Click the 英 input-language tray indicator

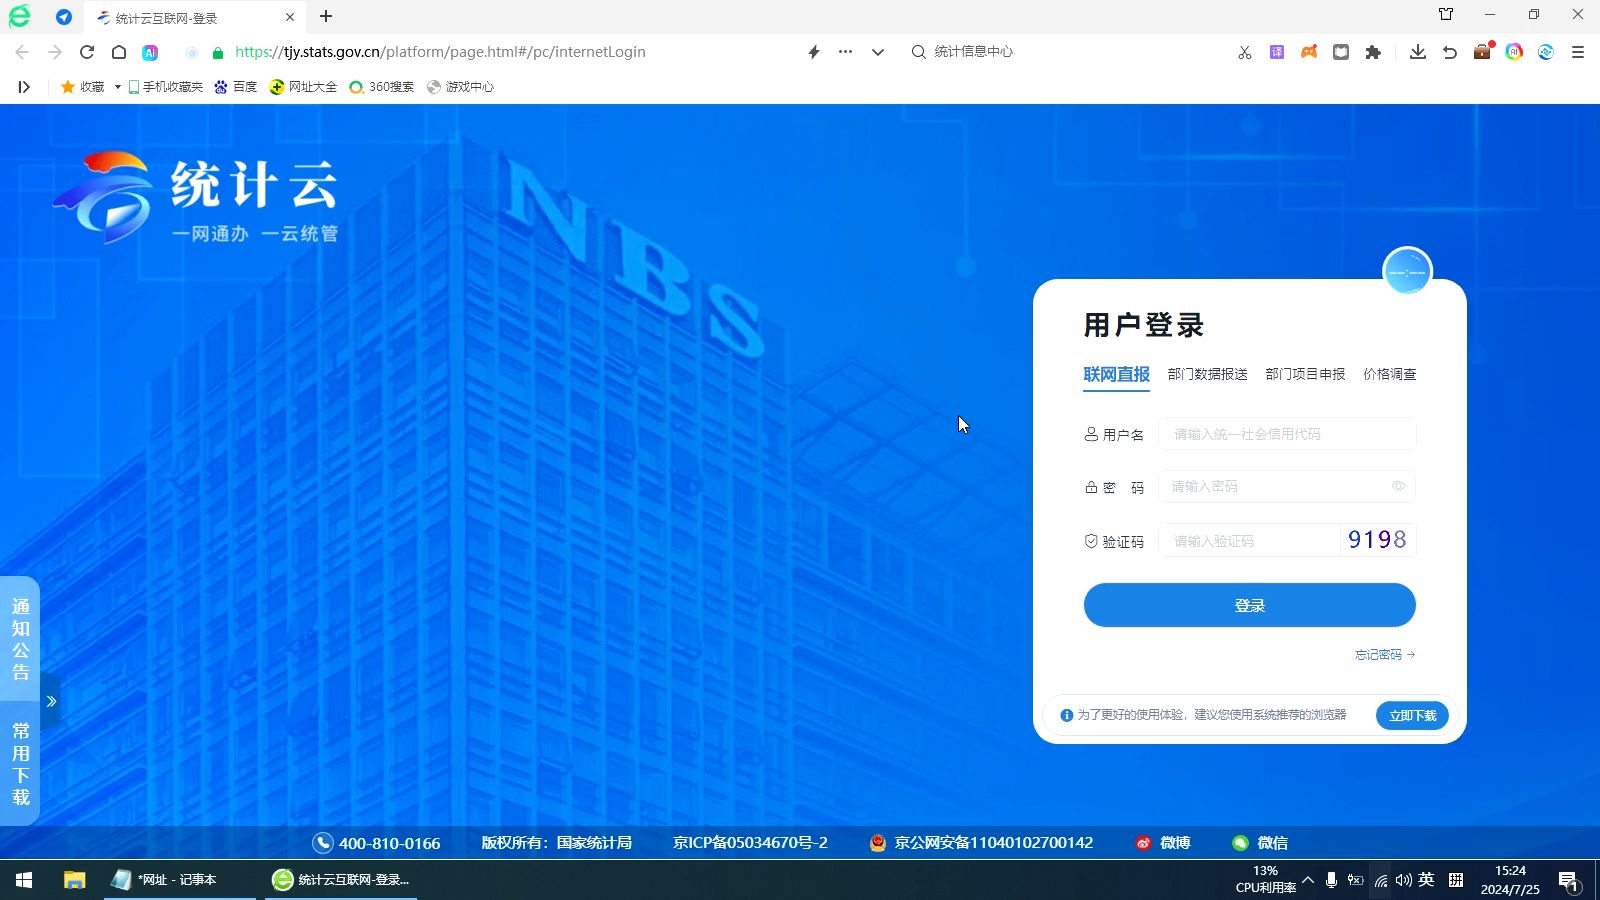point(1427,880)
